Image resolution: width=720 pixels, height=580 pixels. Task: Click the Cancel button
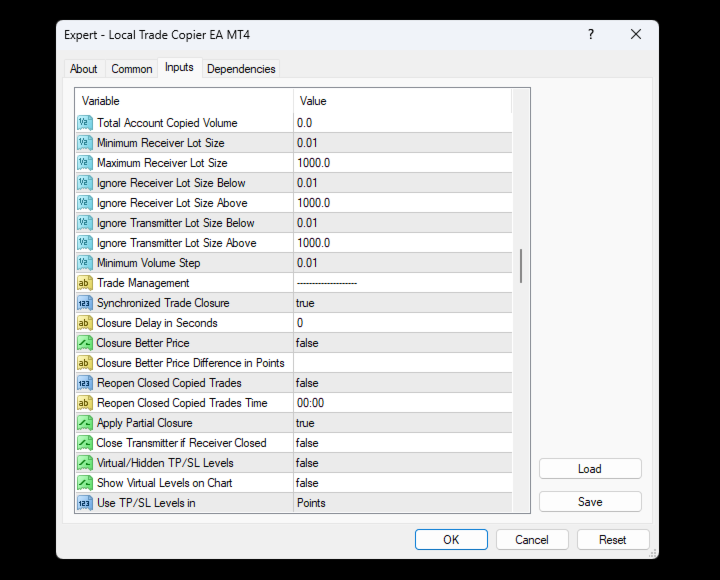(532, 540)
